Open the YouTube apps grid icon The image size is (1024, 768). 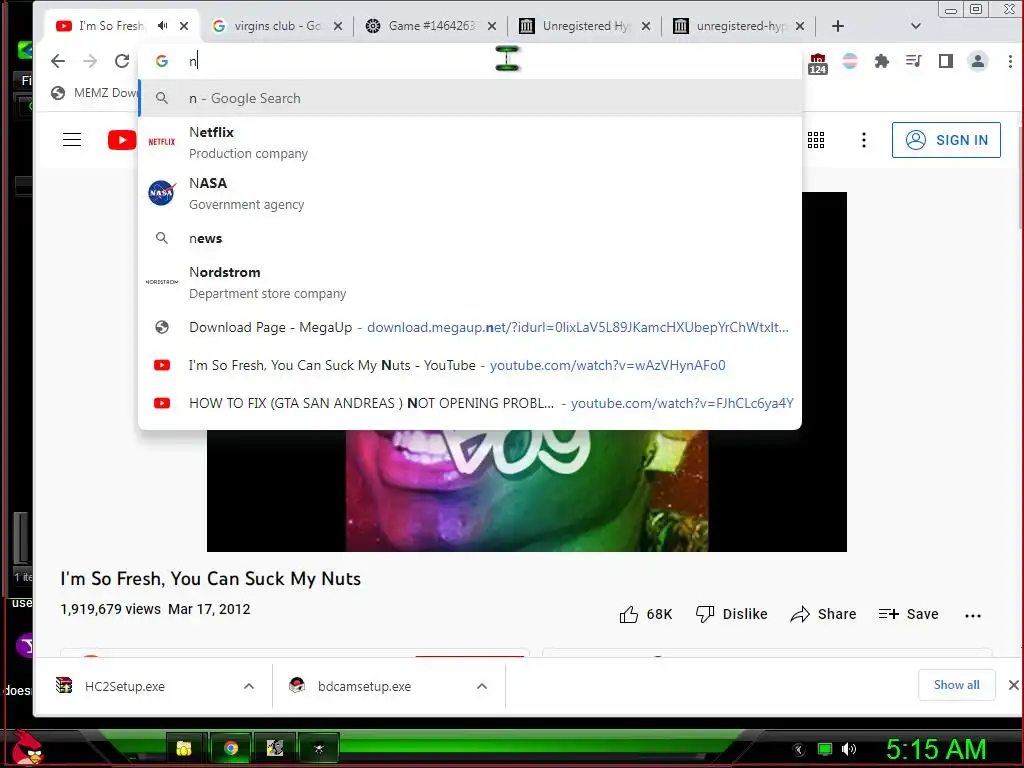(x=816, y=140)
